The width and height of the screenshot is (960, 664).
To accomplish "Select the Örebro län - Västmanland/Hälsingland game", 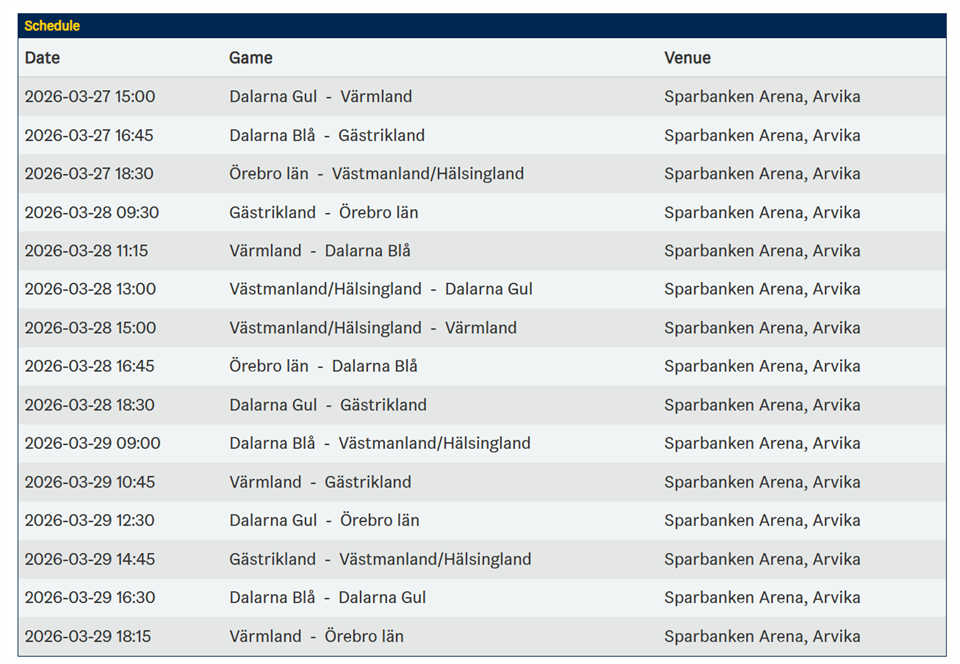I will pyautogui.click(x=376, y=174).
